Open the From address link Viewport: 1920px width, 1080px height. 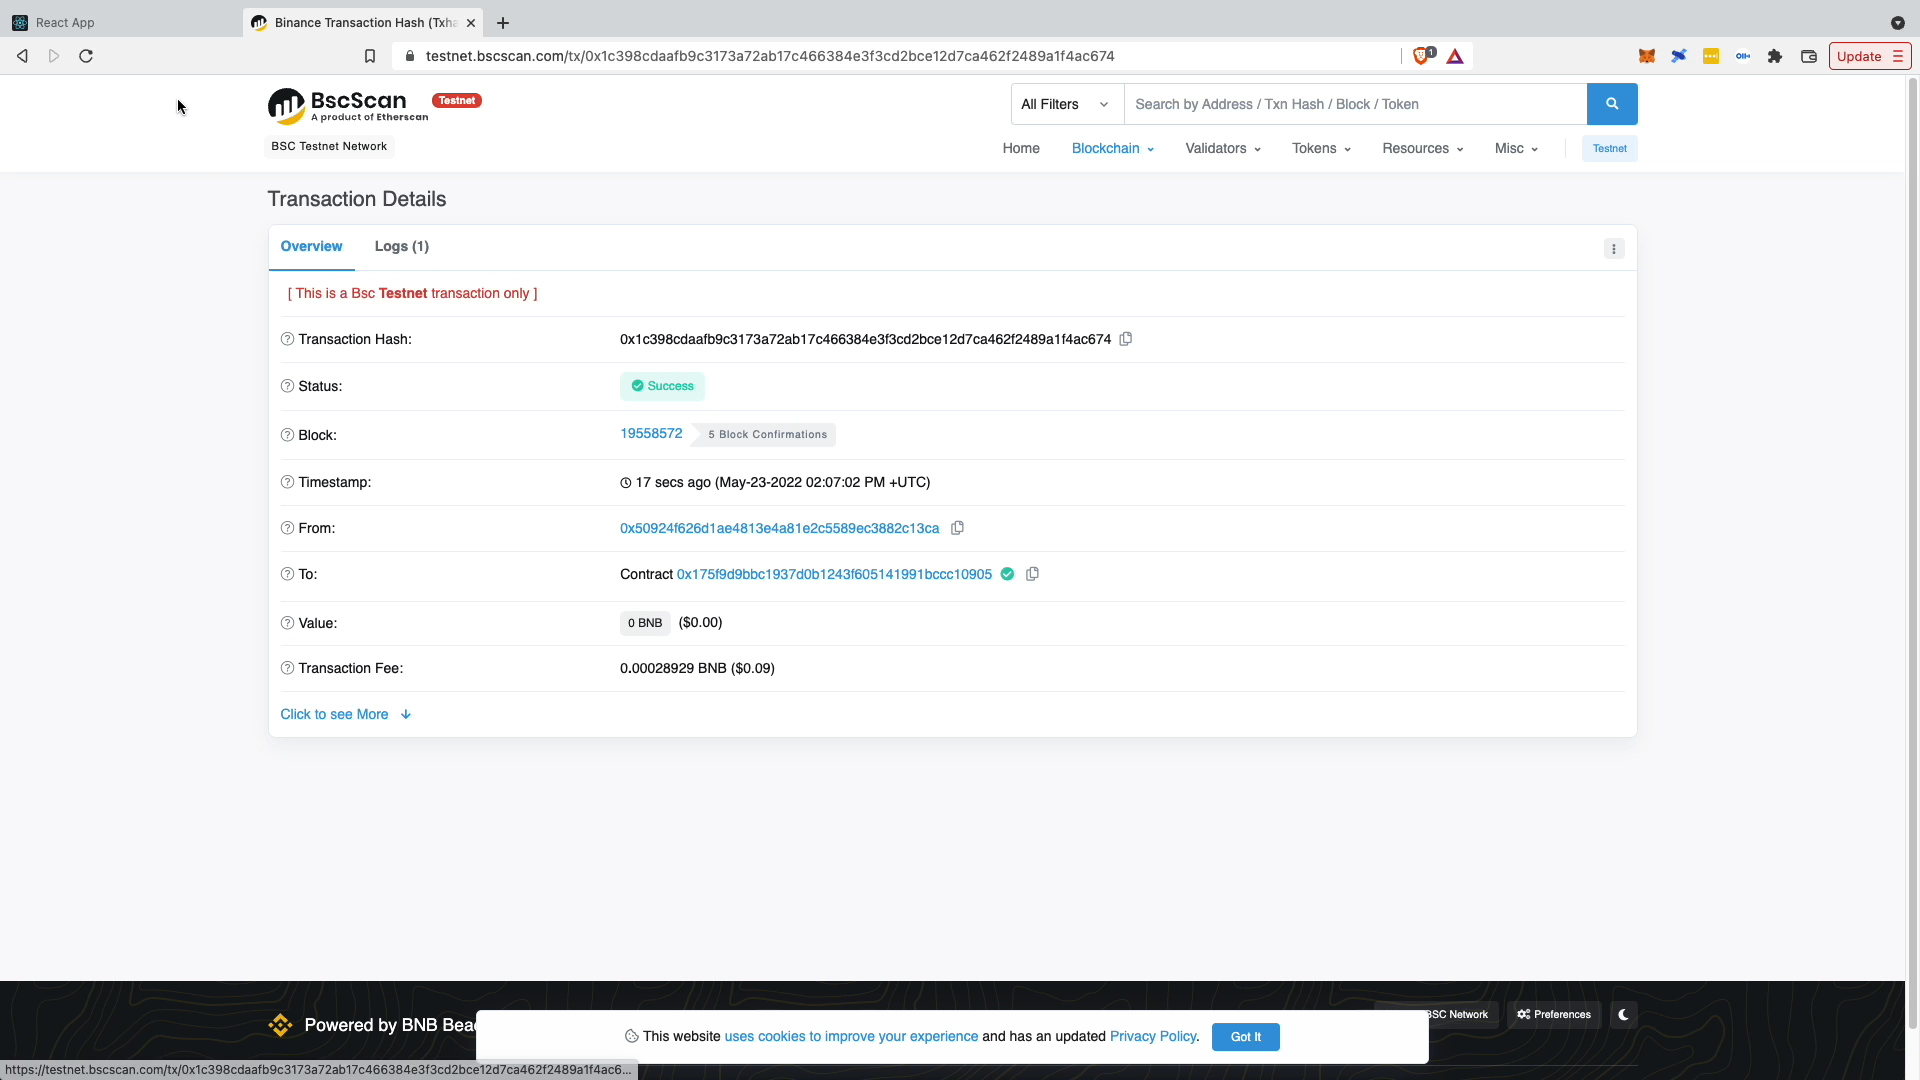coord(779,528)
